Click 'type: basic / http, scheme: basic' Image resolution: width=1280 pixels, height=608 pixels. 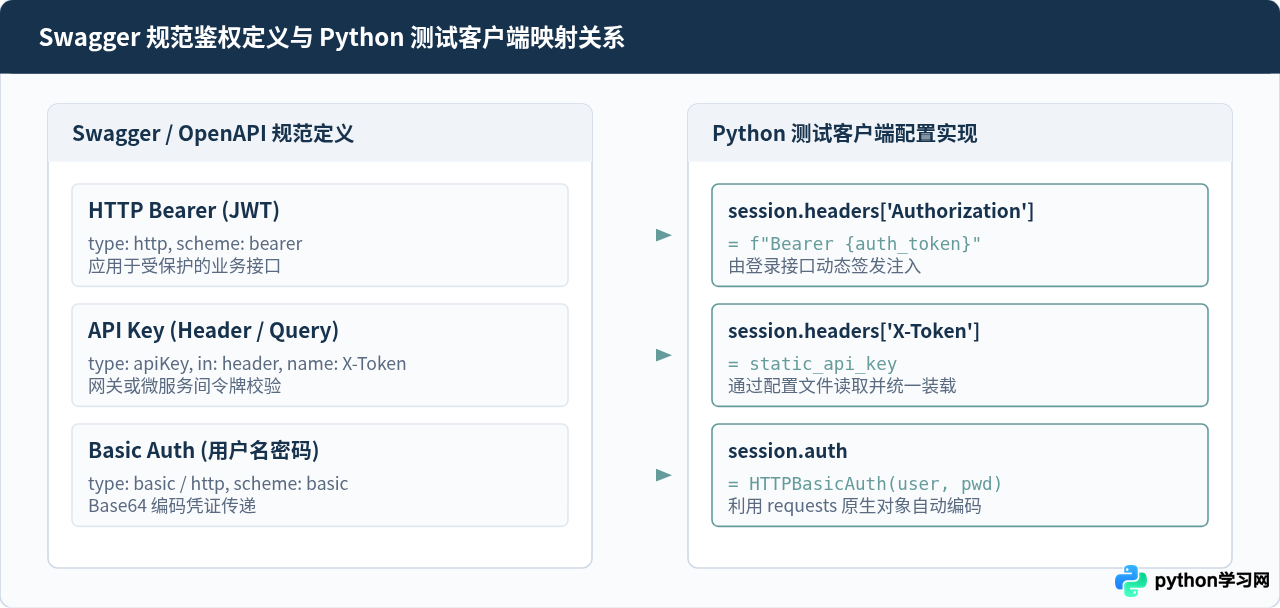pyautogui.click(x=218, y=484)
